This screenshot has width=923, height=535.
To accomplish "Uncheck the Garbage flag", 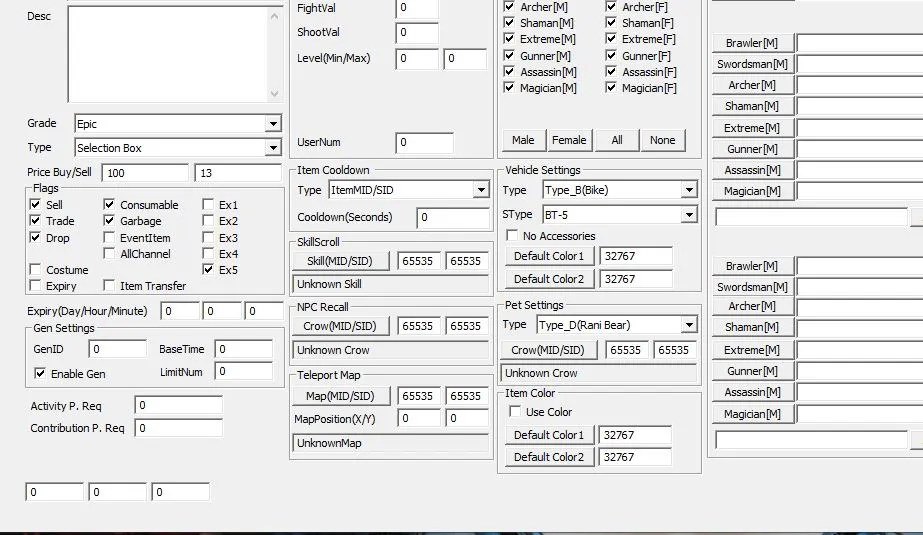I will tap(109, 221).
